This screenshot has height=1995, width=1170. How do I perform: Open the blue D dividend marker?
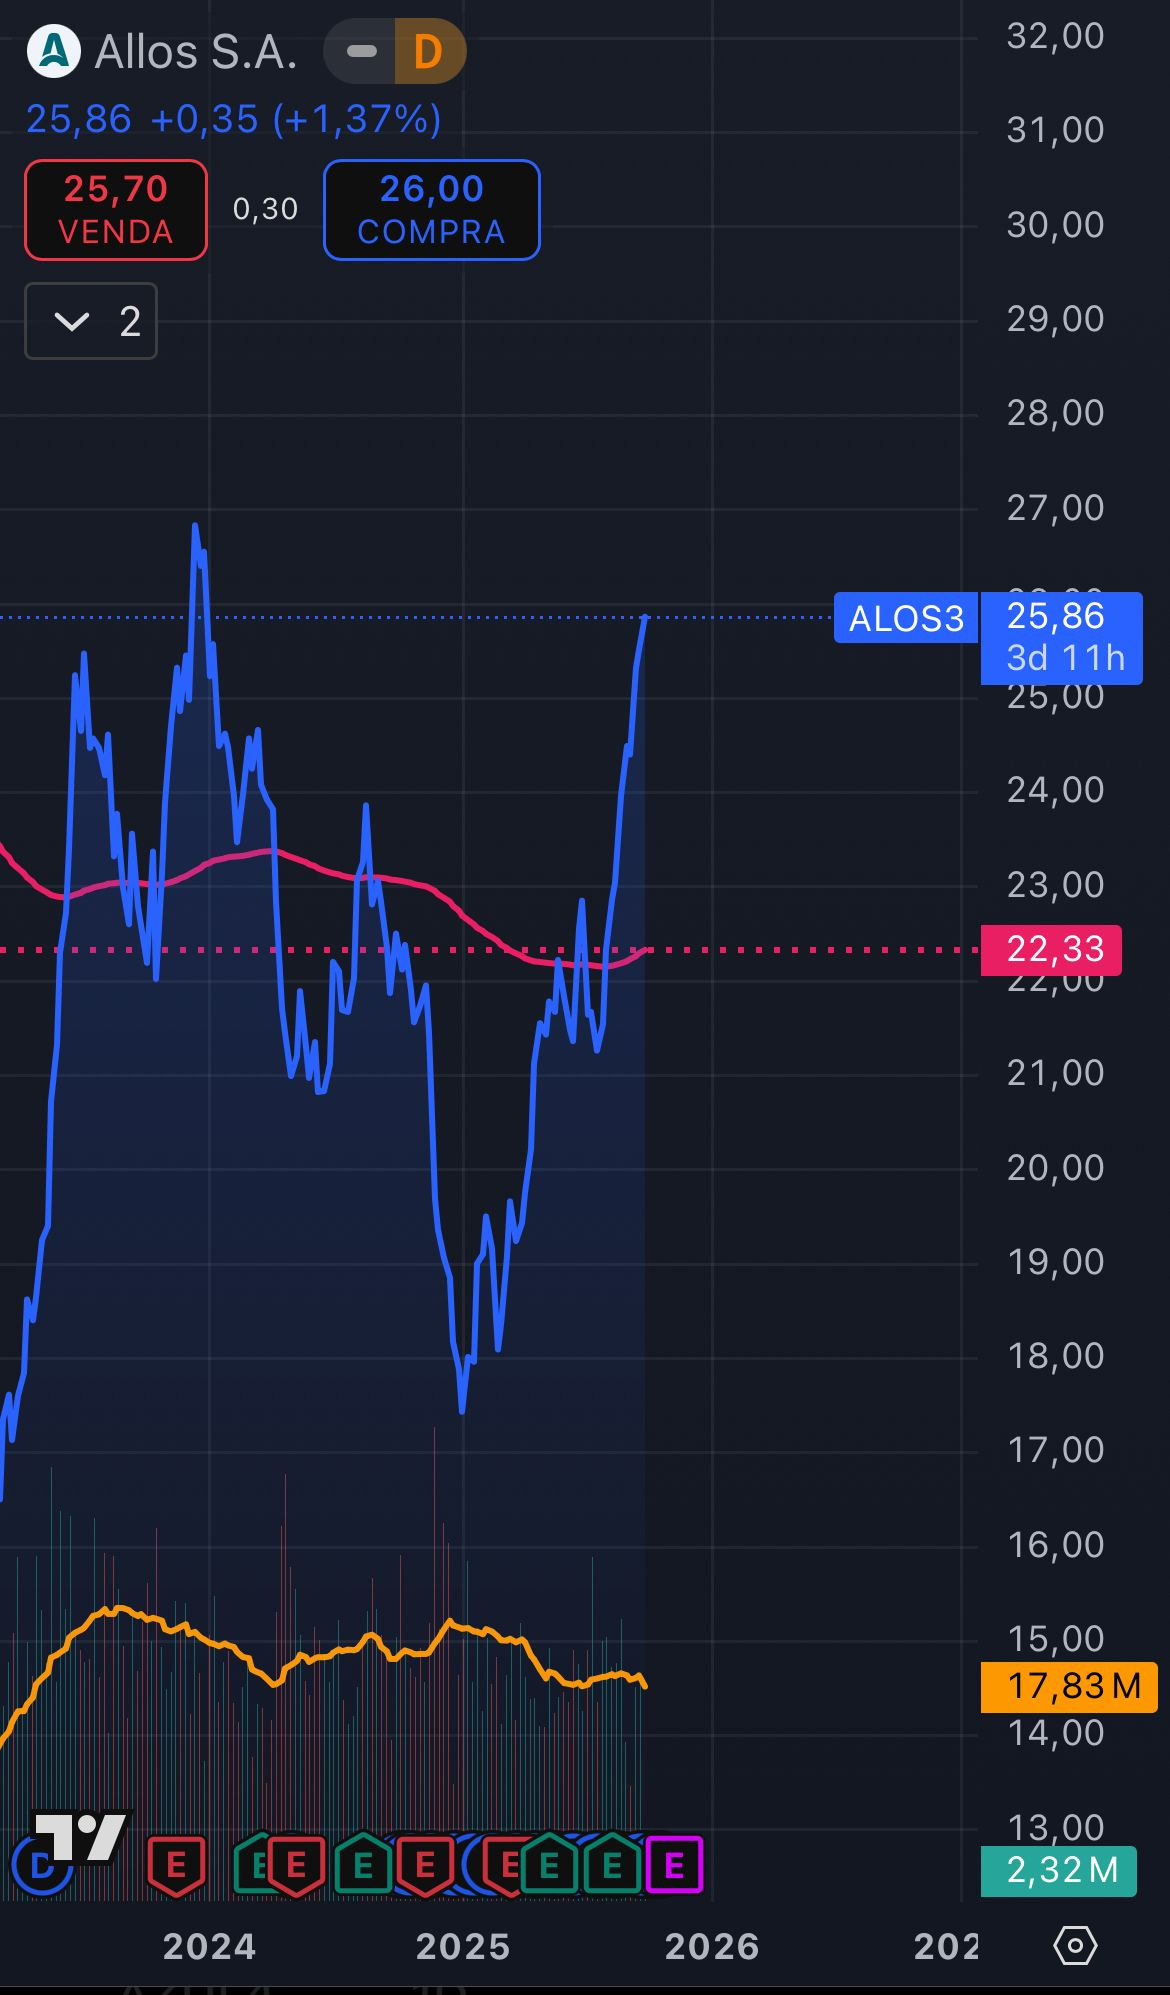(42, 1866)
